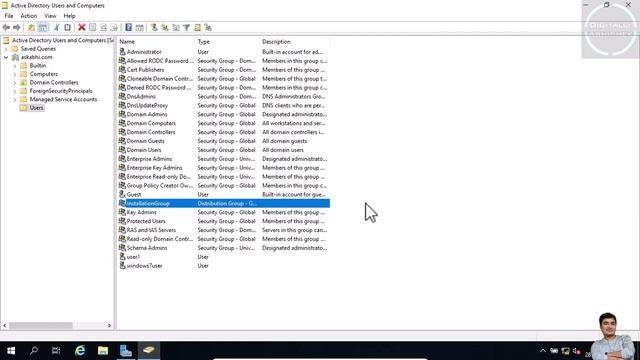This screenshot has height=360, width=640.
Task: Toggle Show/Hide Console Tree toolbar icon
Action: click(x=43, y=27)
